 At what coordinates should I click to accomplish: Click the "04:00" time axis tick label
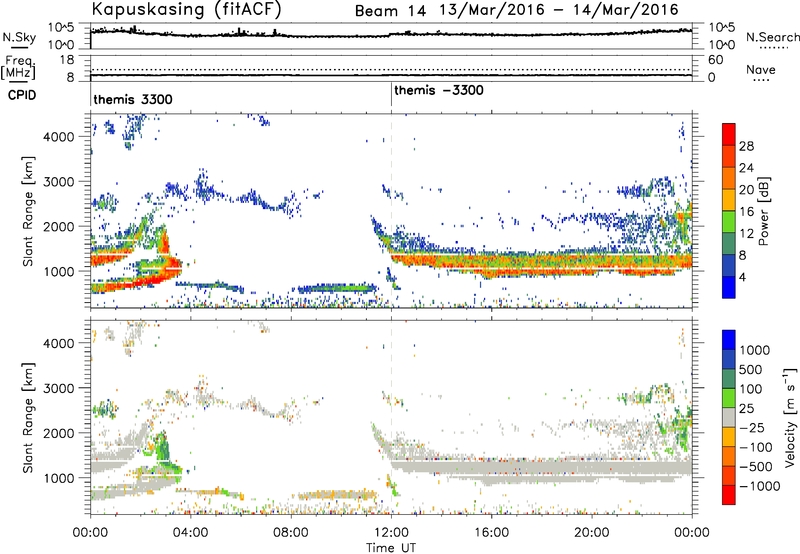pos(190,533)
